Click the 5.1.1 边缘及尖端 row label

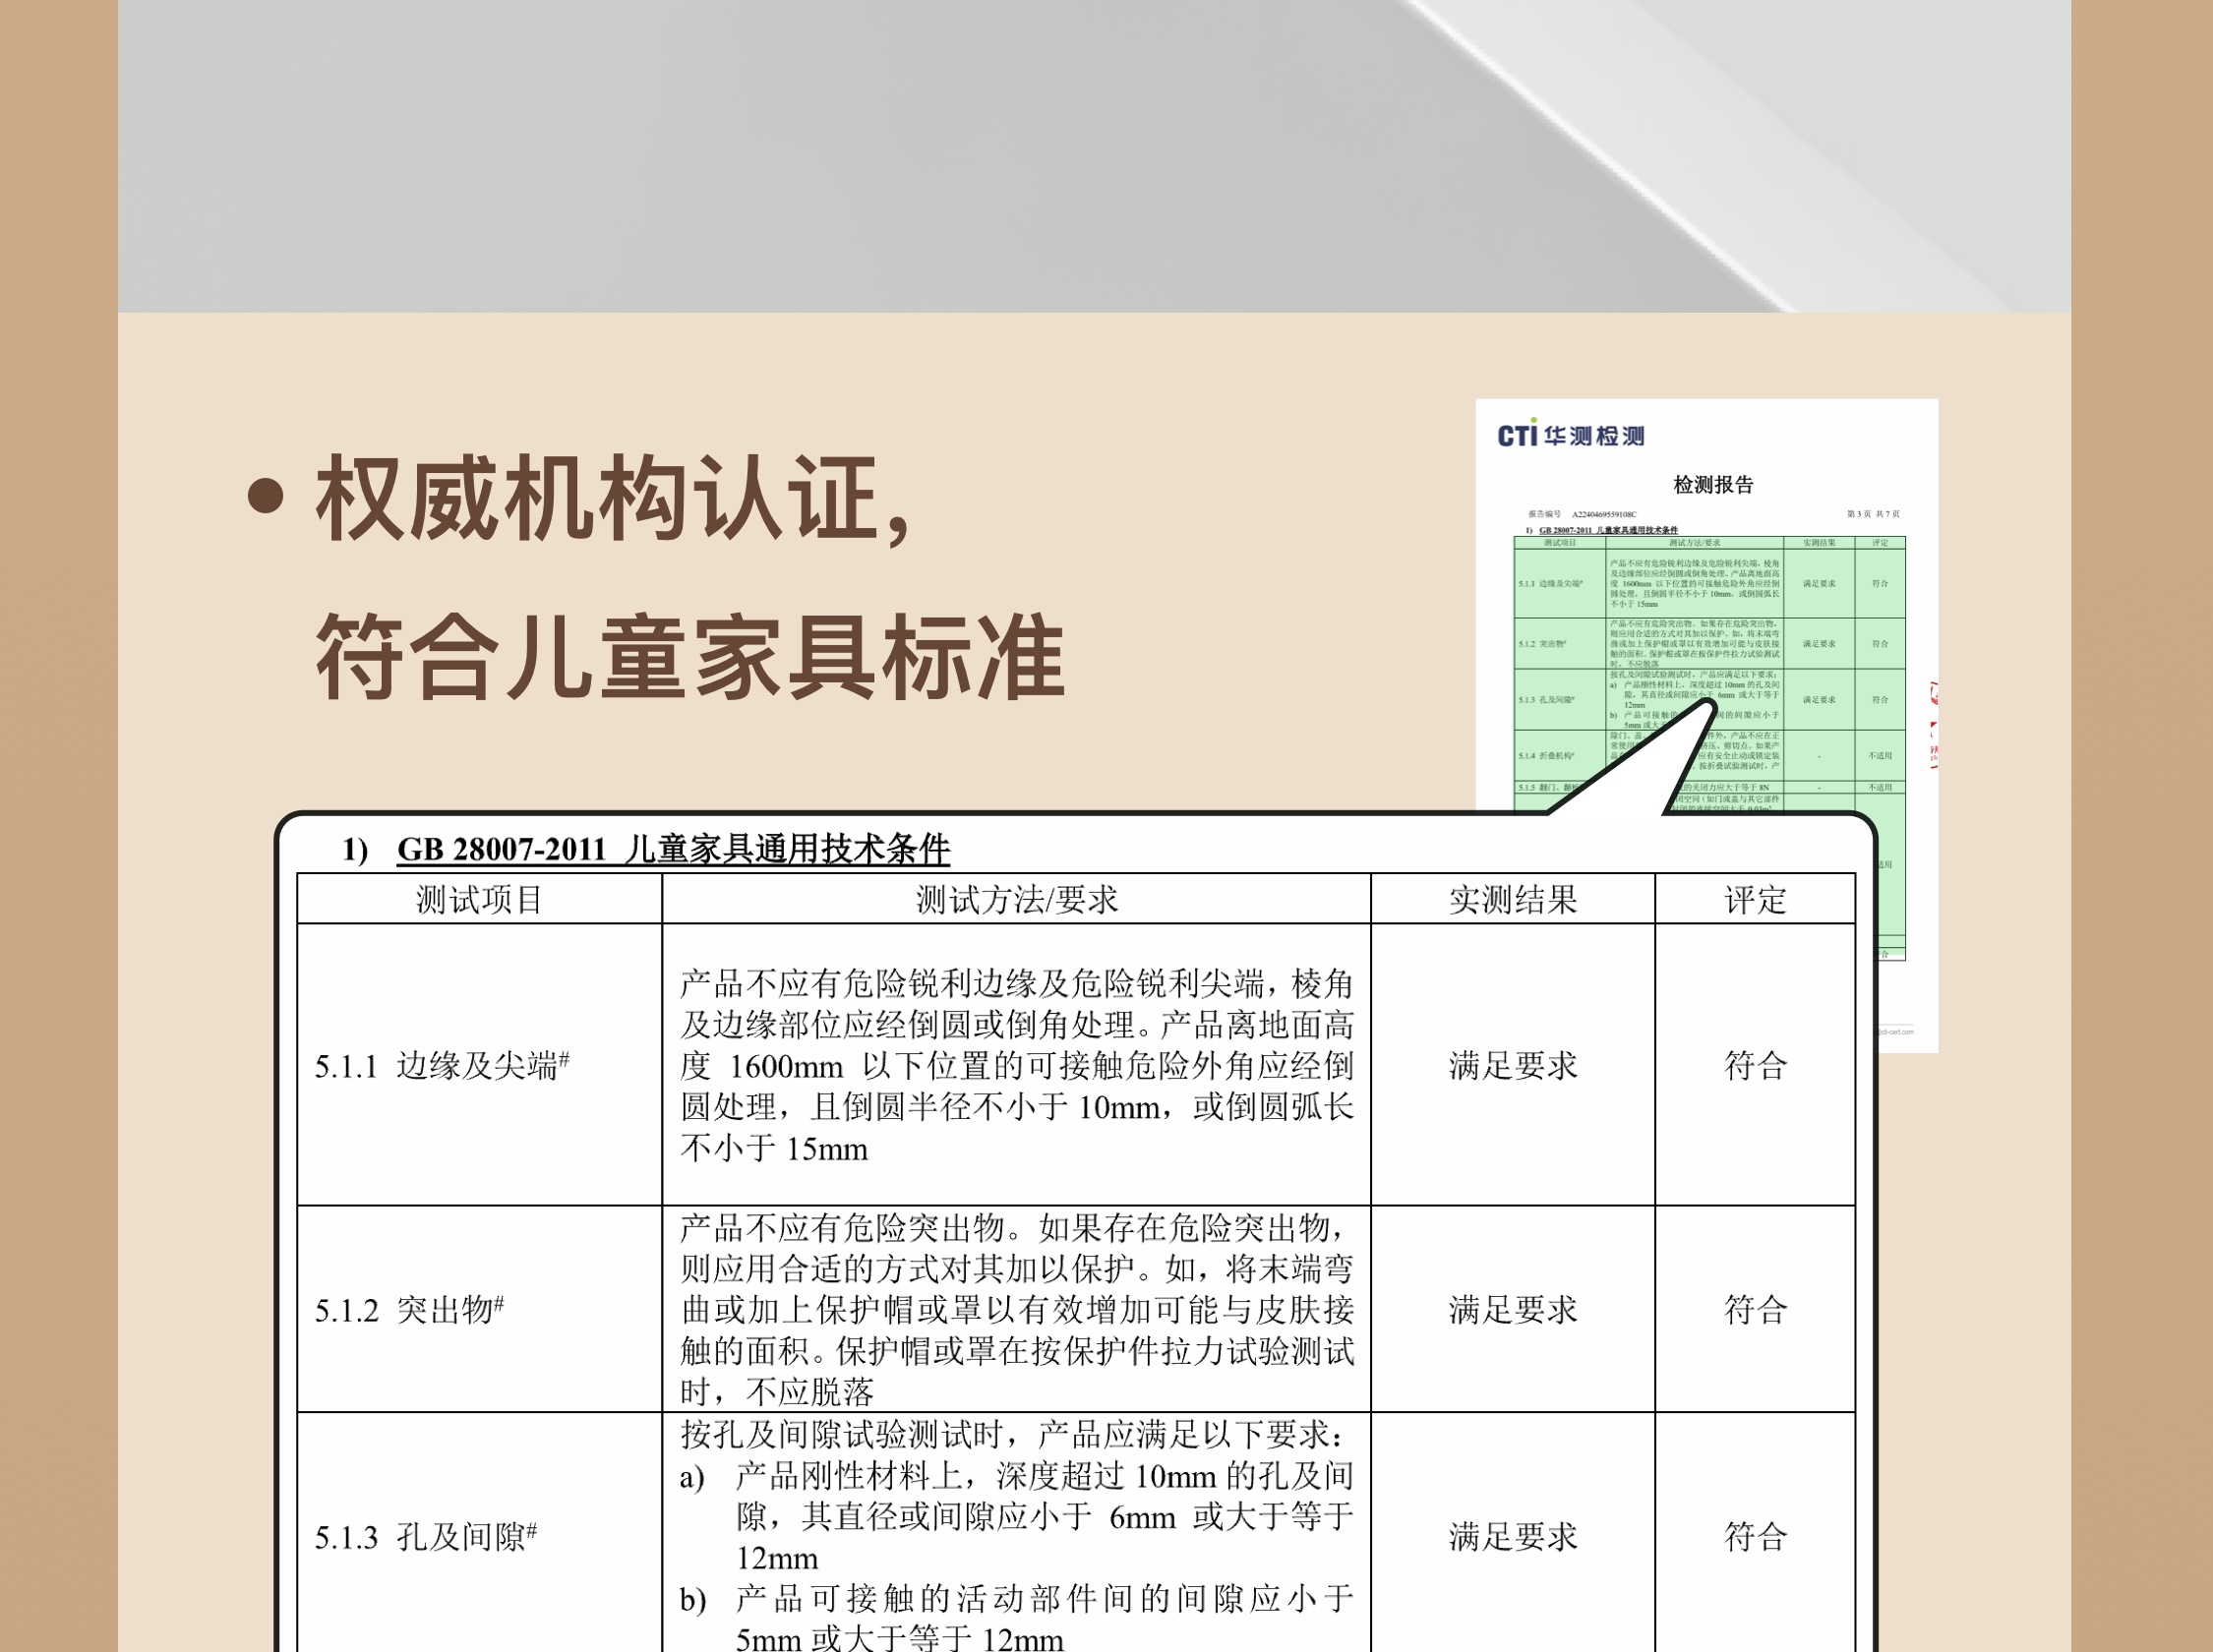click(441, 1065)
